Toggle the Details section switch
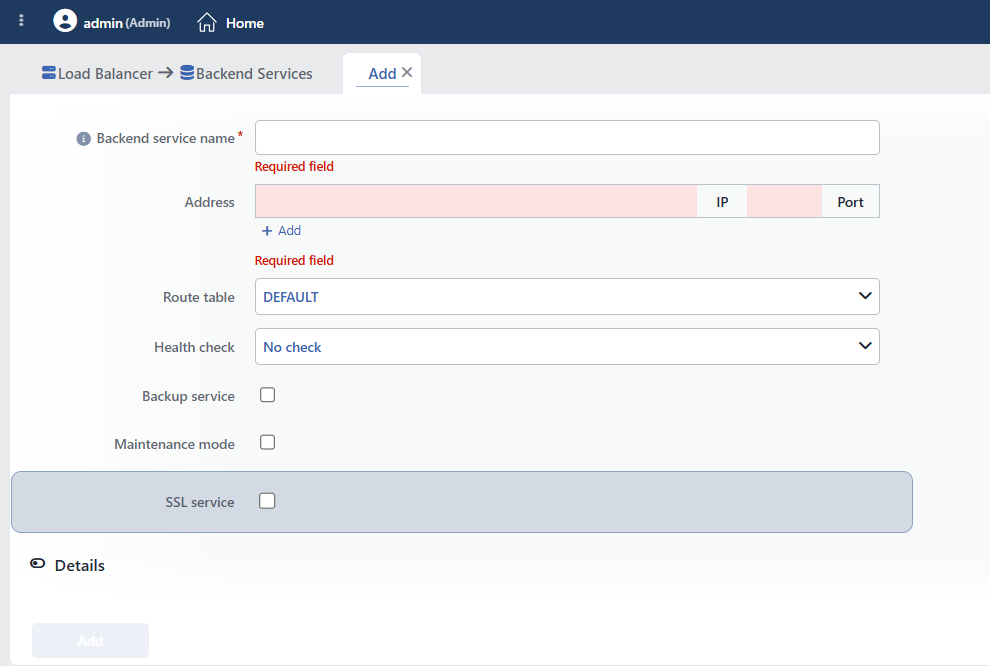Viewport: 990px width, 666px height. 38,564
